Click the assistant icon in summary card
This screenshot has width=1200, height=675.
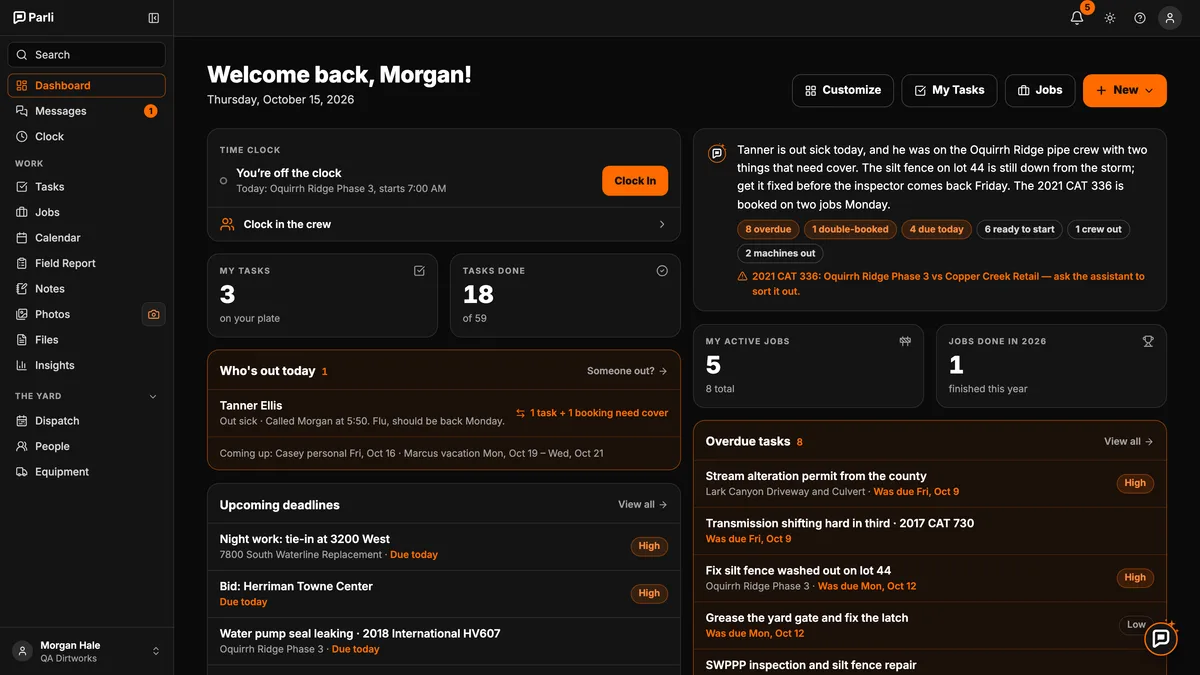[717, 154]
